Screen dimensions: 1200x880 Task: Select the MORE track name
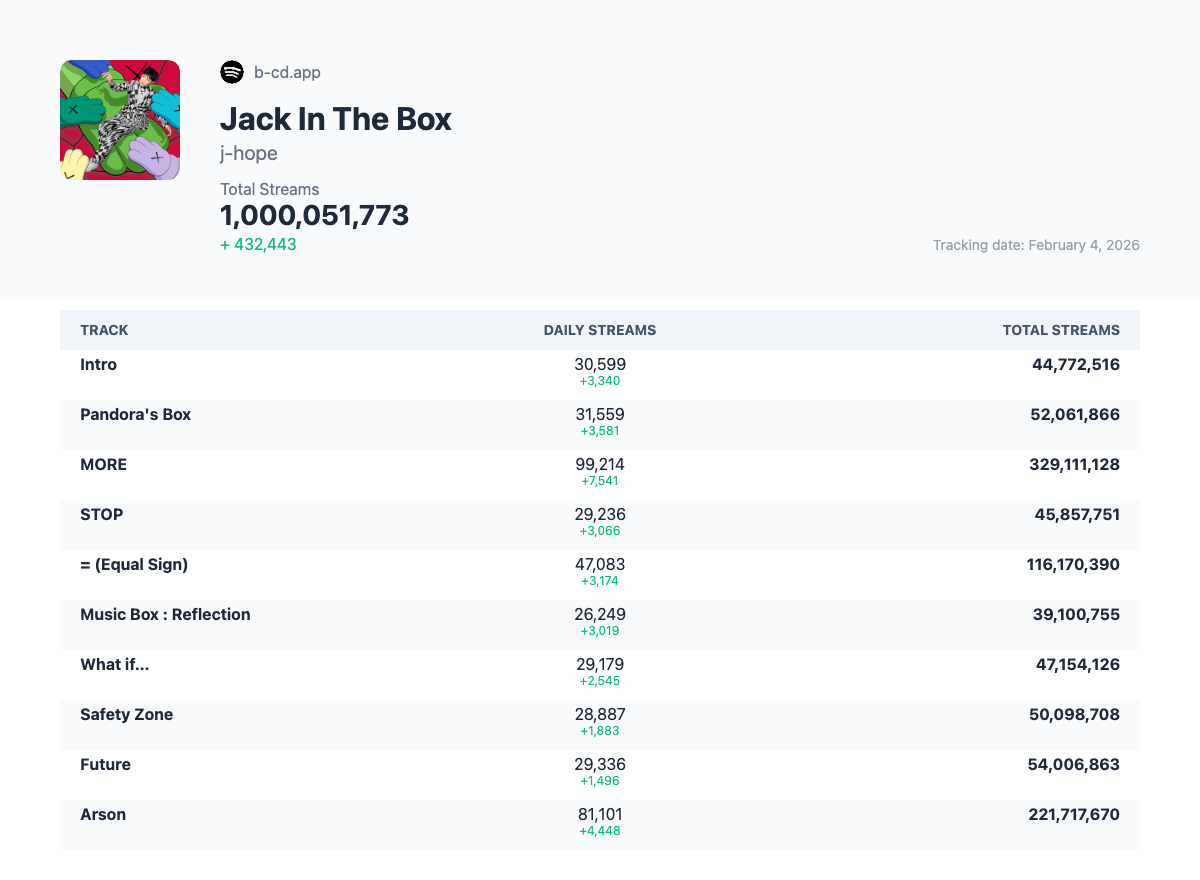point(103,465)
